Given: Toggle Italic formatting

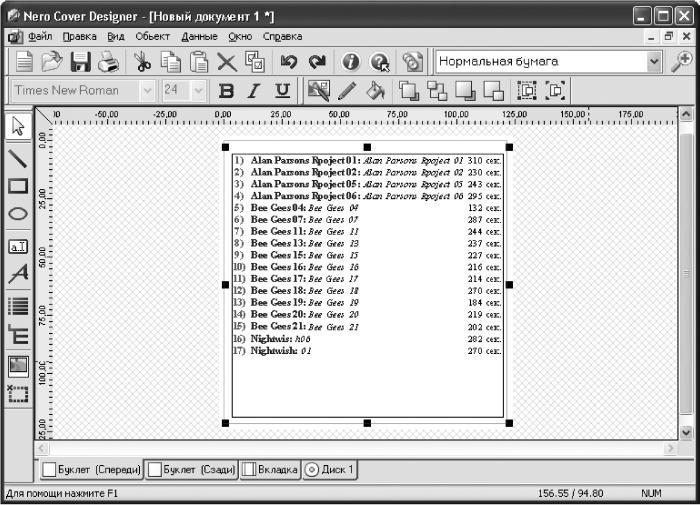Looking at the screenshot, I should click(x=254, y=91).
